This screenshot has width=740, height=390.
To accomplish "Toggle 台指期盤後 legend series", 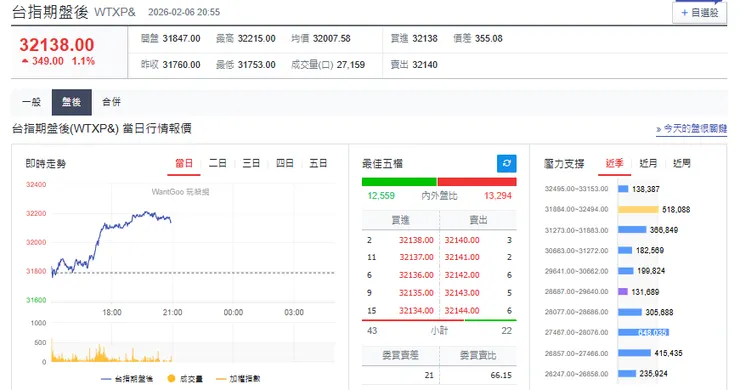I will coord(127,379).
